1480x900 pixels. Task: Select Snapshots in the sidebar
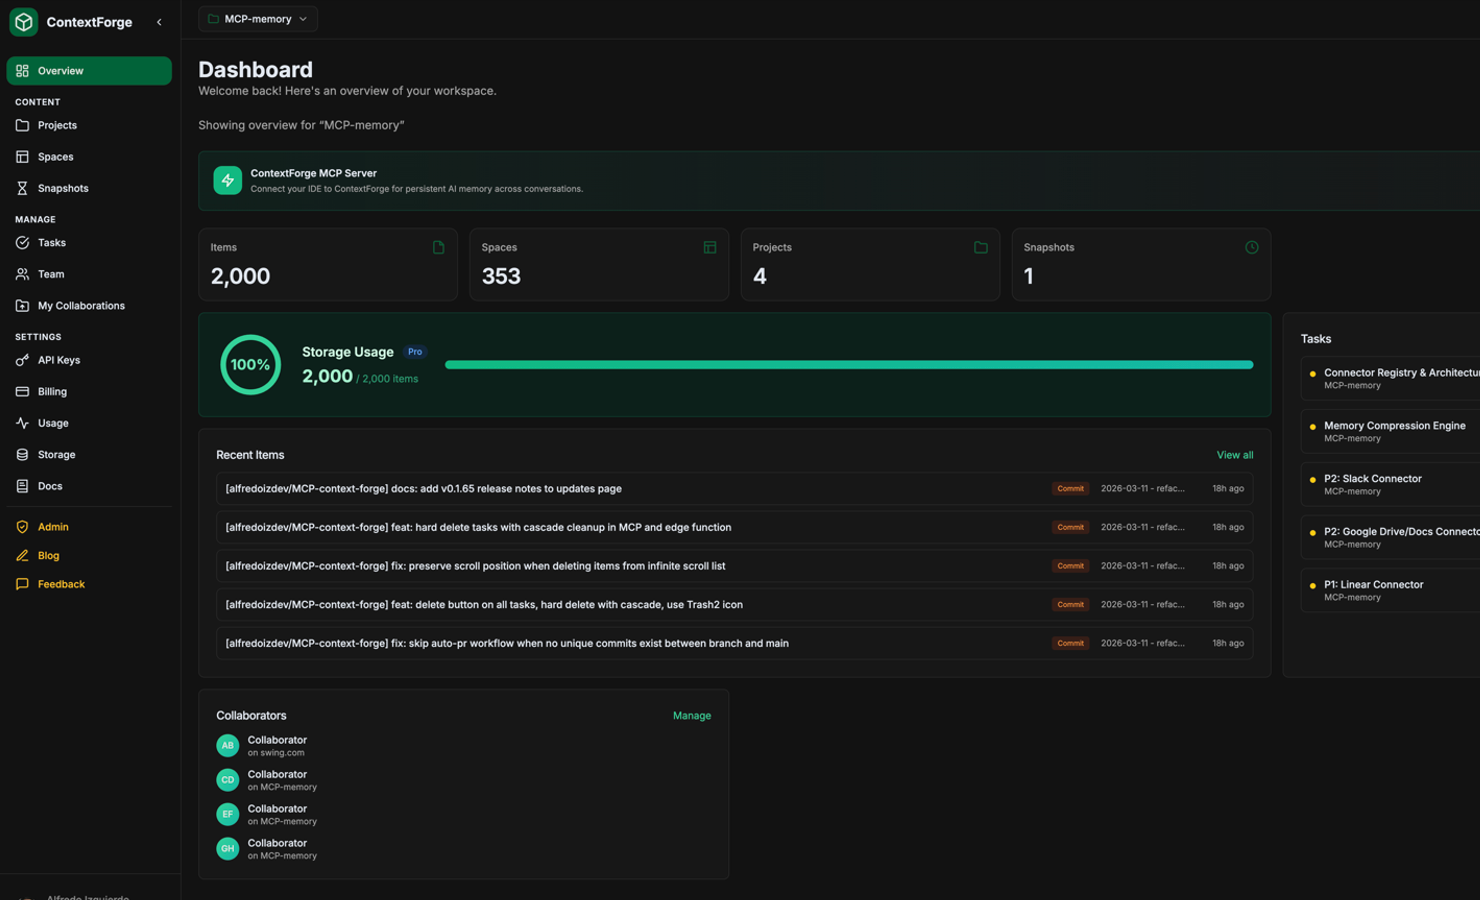[63, 188]
